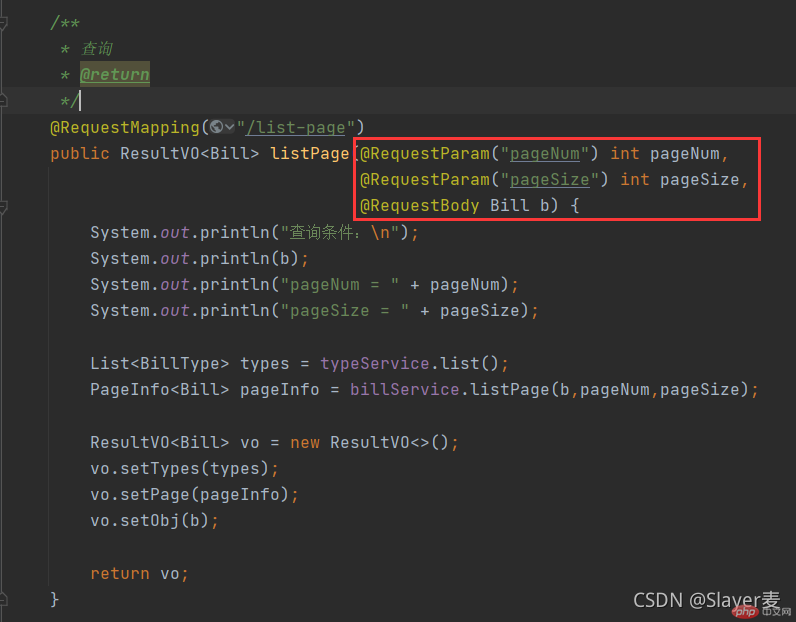Click the underlined "pageSize" string in @RequestParam
Screen dimensions: 796x622
(549, 180)
